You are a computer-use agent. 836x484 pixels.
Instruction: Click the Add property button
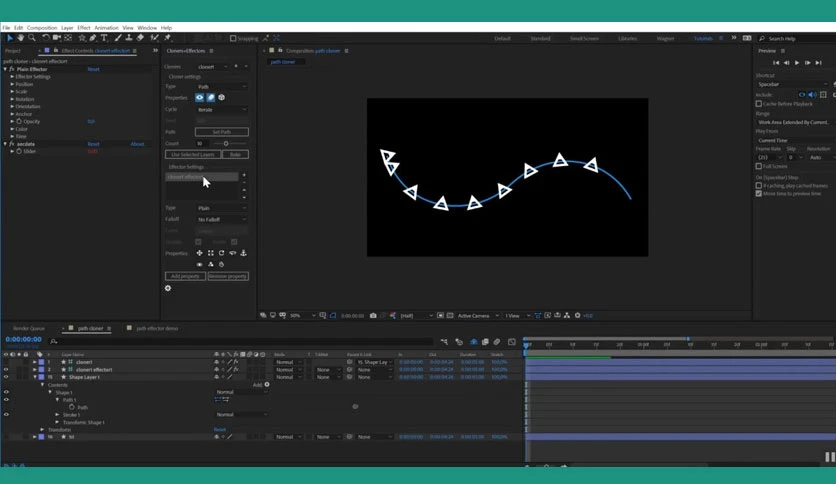coord(185,276)
